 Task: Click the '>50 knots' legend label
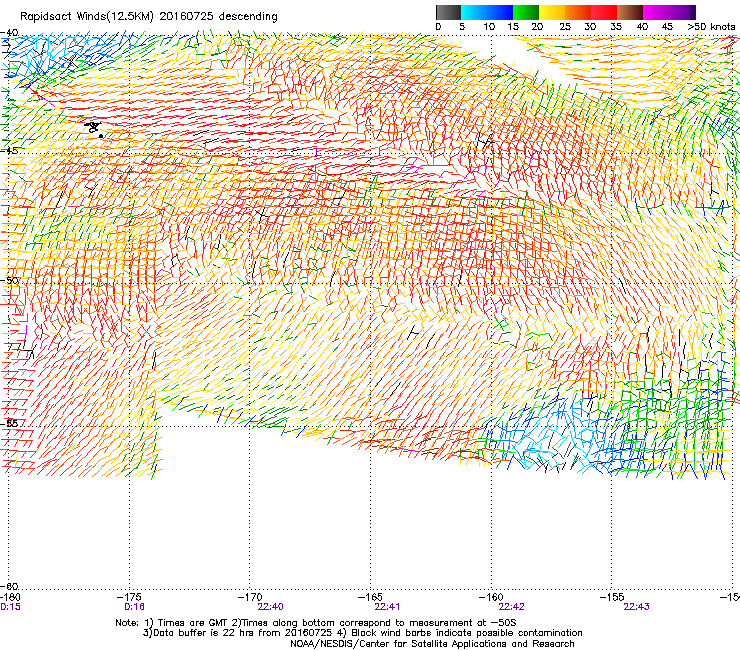(711, 27)
